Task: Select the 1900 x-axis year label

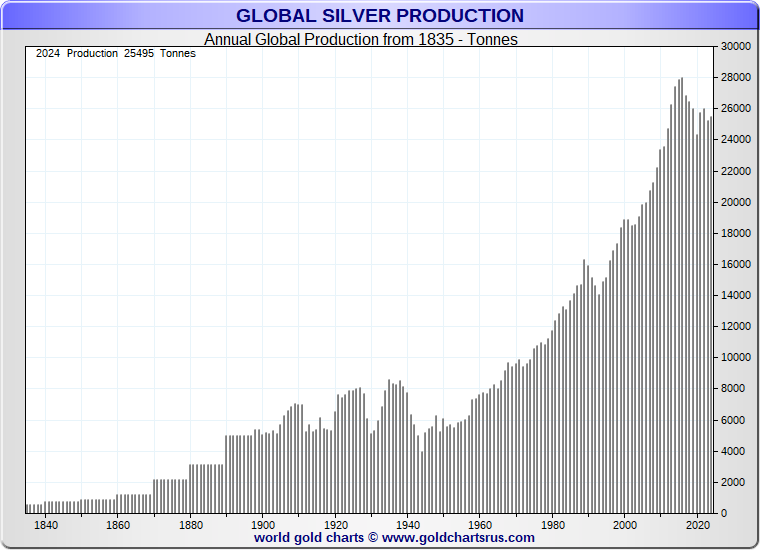Action: [263, 525]
